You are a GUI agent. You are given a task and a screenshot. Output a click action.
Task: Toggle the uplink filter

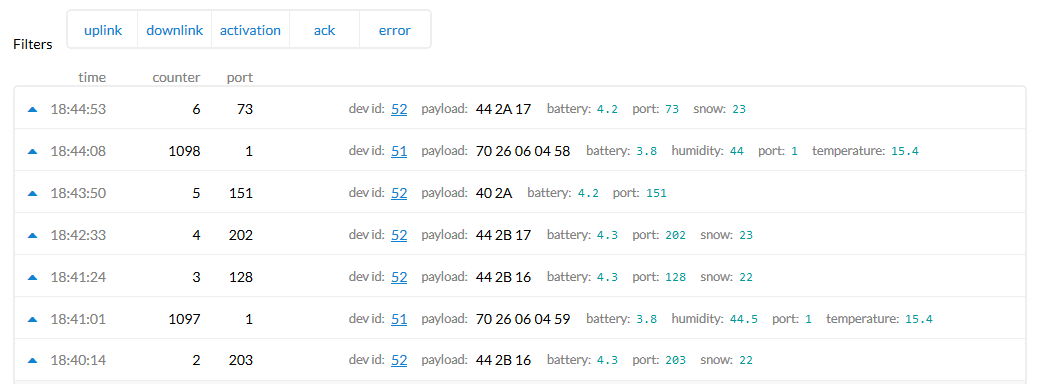click(103, 30)
